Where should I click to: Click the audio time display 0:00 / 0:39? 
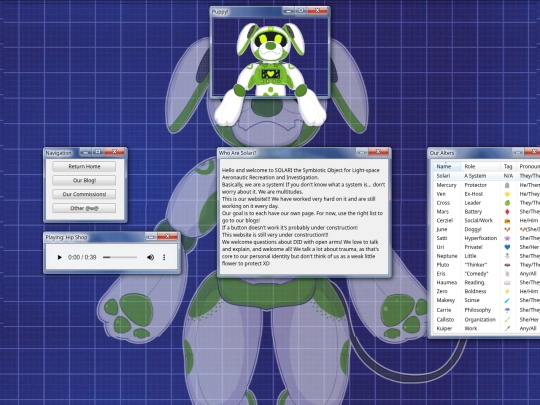tap(82, 257)
